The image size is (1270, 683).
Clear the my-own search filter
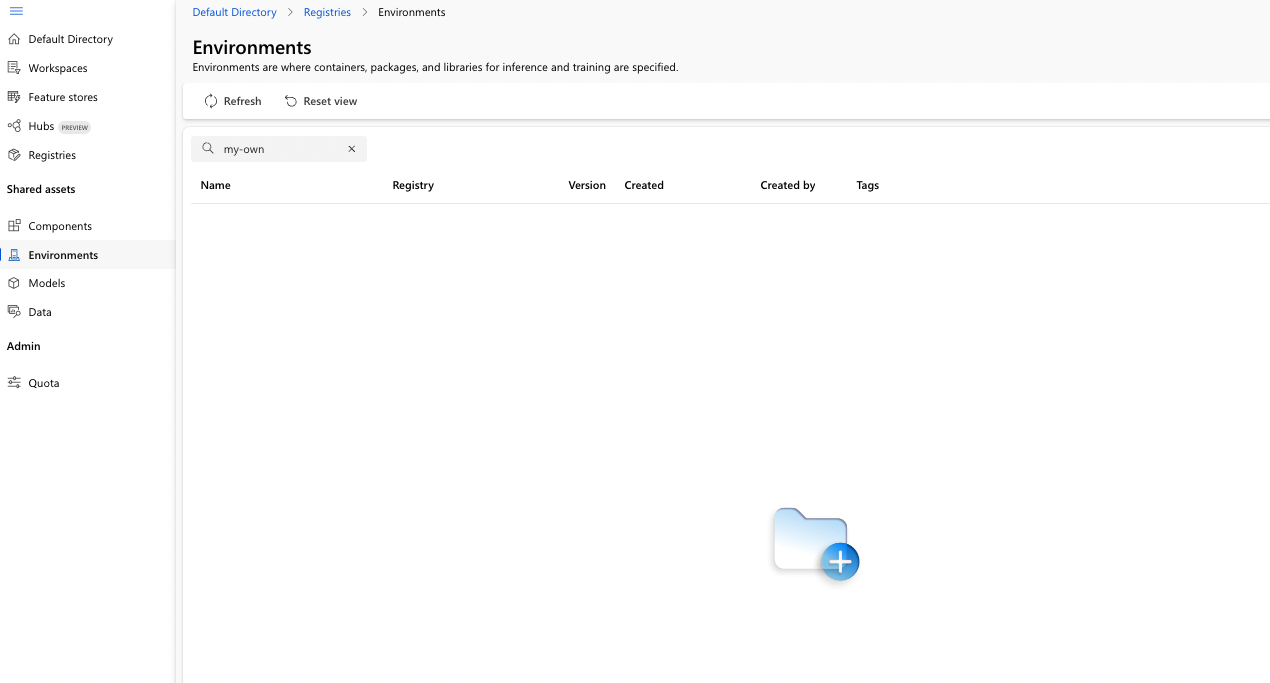click(351, 148)
